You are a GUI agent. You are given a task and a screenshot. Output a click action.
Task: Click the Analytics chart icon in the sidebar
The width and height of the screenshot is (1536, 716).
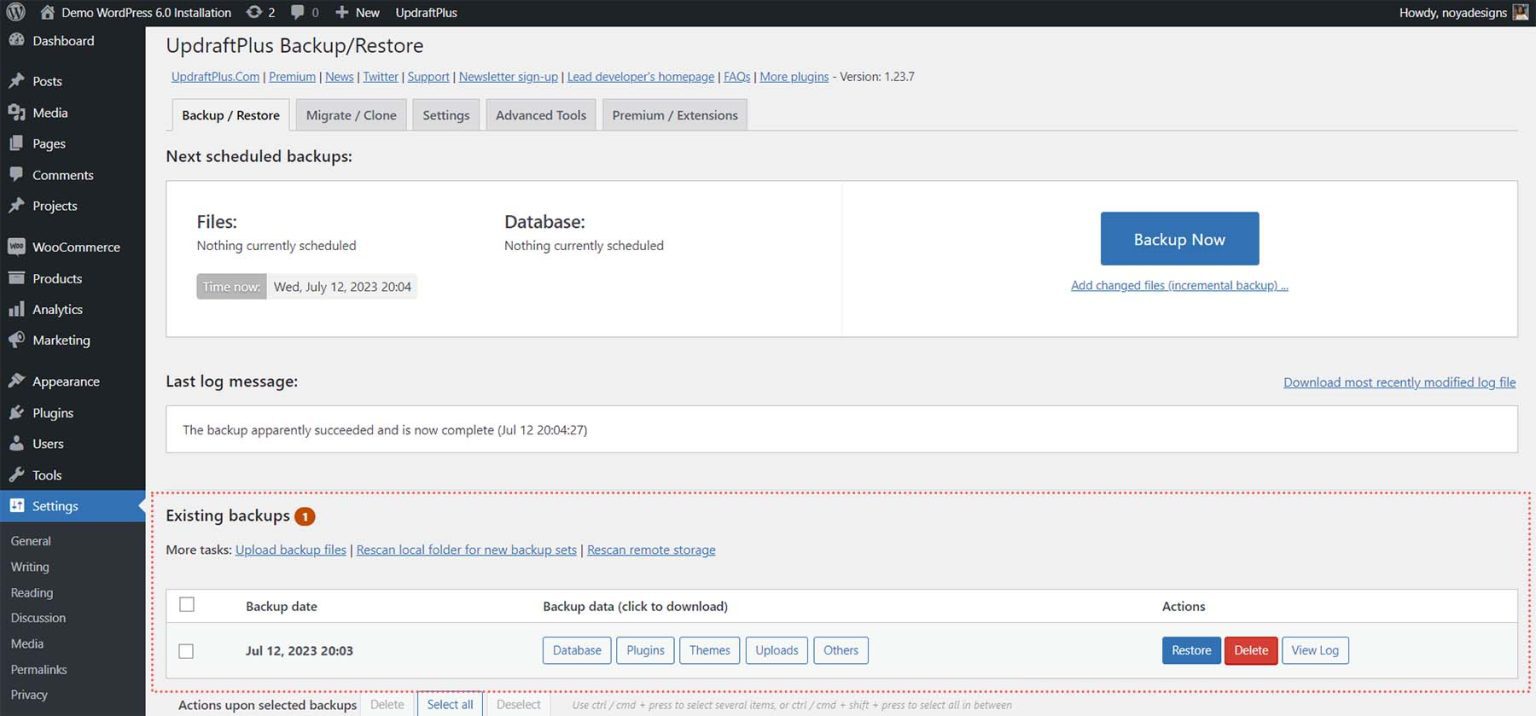click(17, 309)
